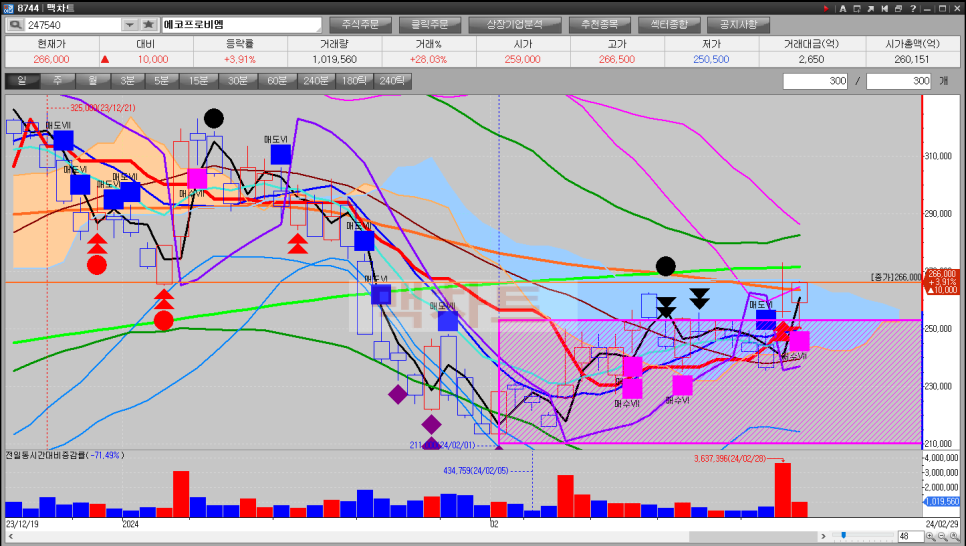The width and height of the screenshot is (966, 546).
Task: Click the chart reset zoom magnifier icon
Action: 955,537
